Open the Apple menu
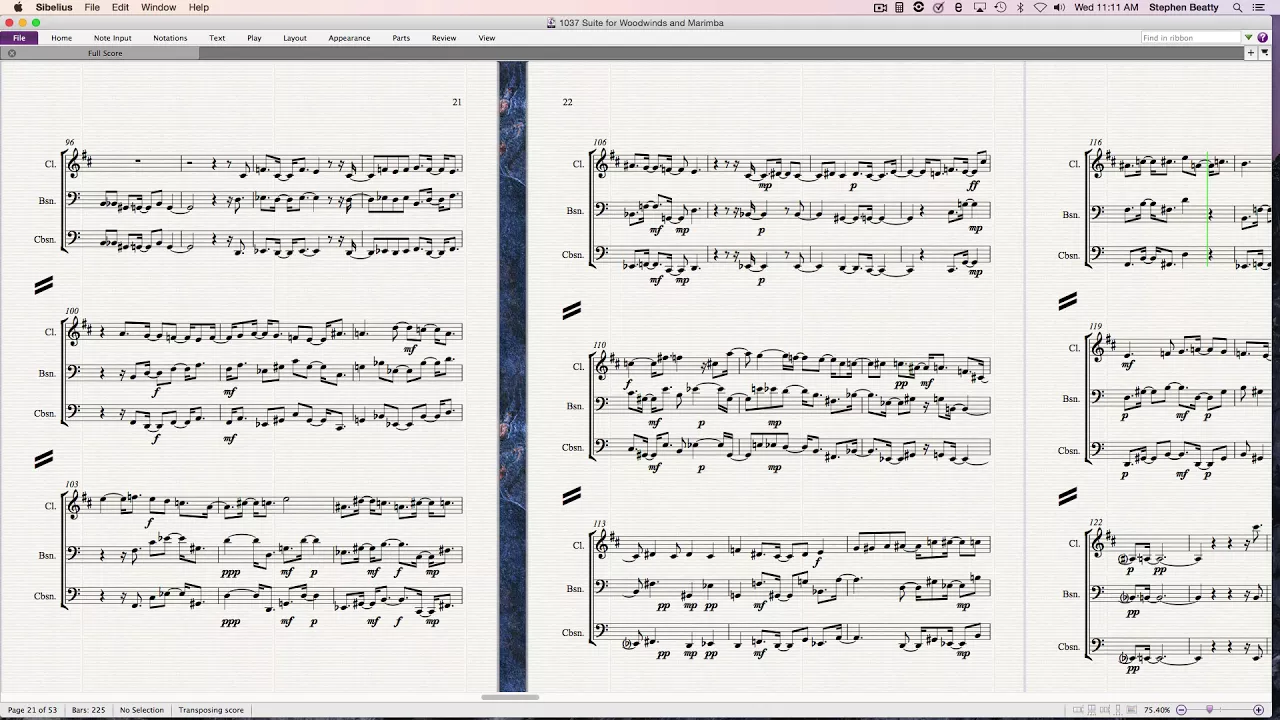This screenshot has height=720, width=1280. (x=18, y=7)
